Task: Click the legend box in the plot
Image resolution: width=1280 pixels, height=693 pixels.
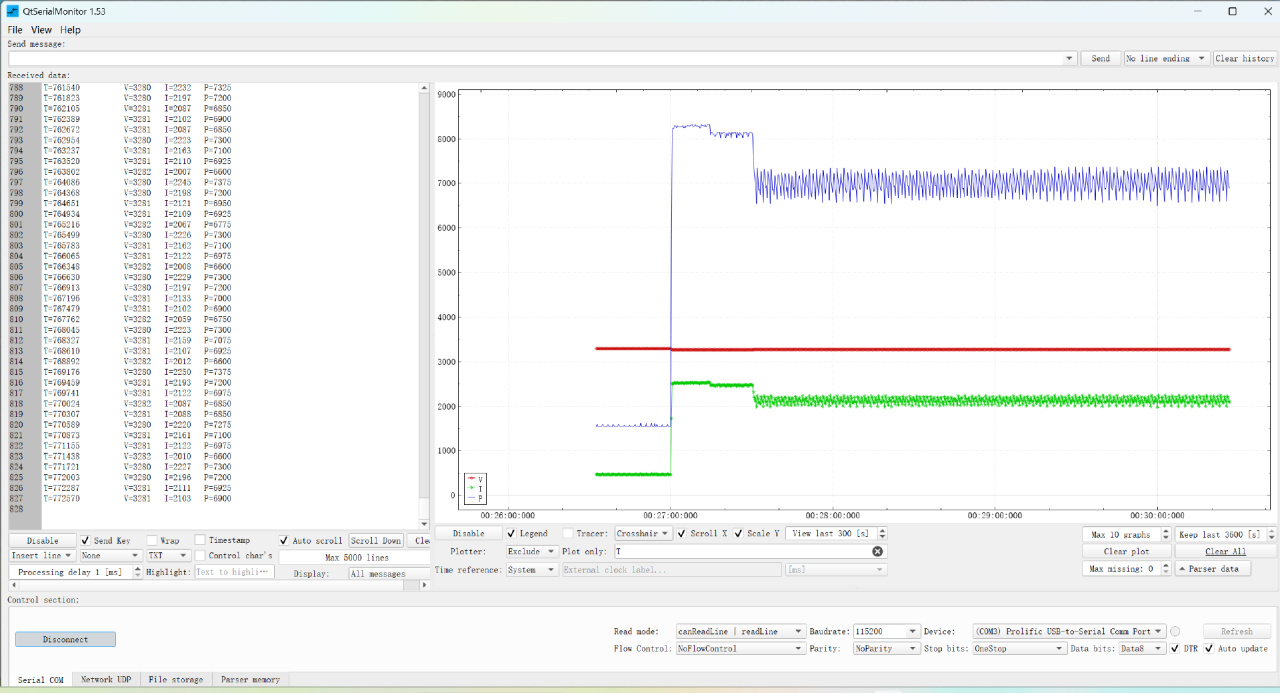Action: pyautogui.click(x=476, y=488)
